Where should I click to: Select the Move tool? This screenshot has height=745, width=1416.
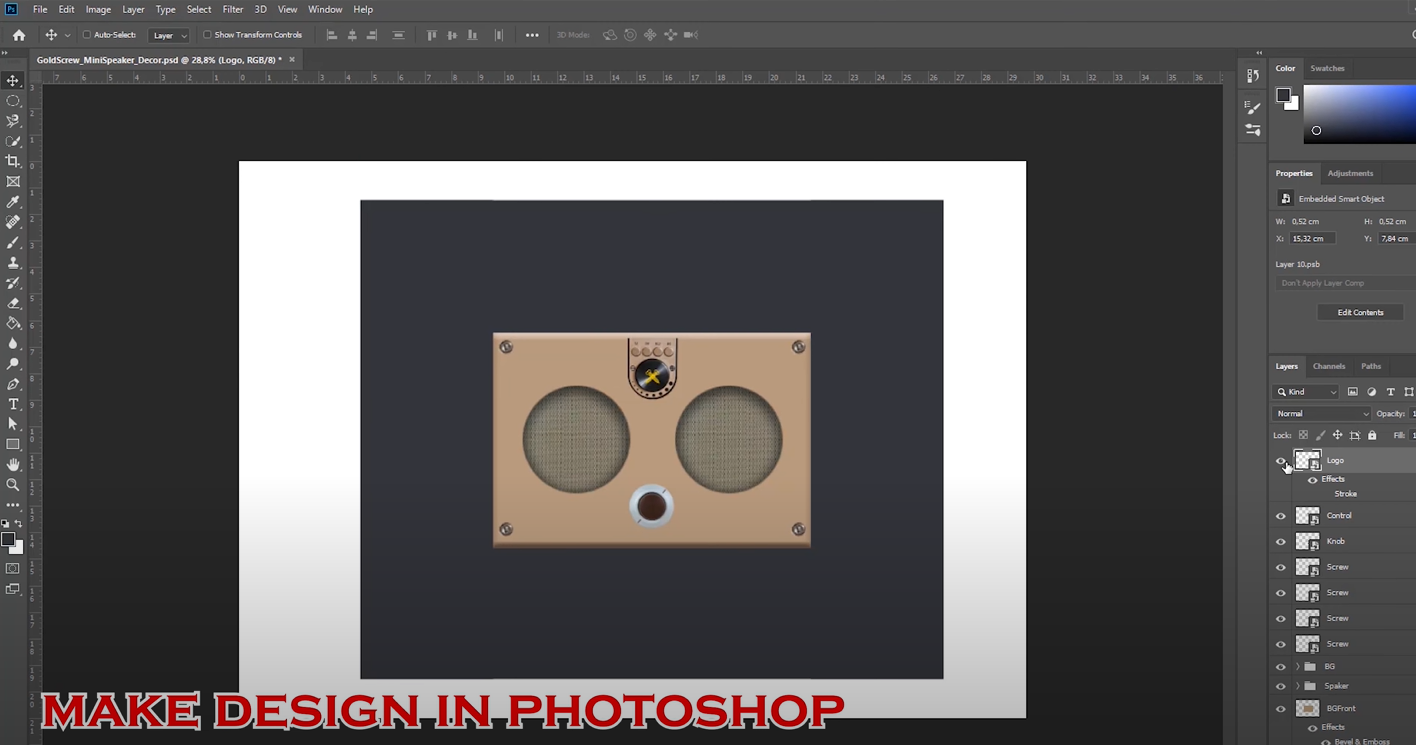tap(13, 80)
